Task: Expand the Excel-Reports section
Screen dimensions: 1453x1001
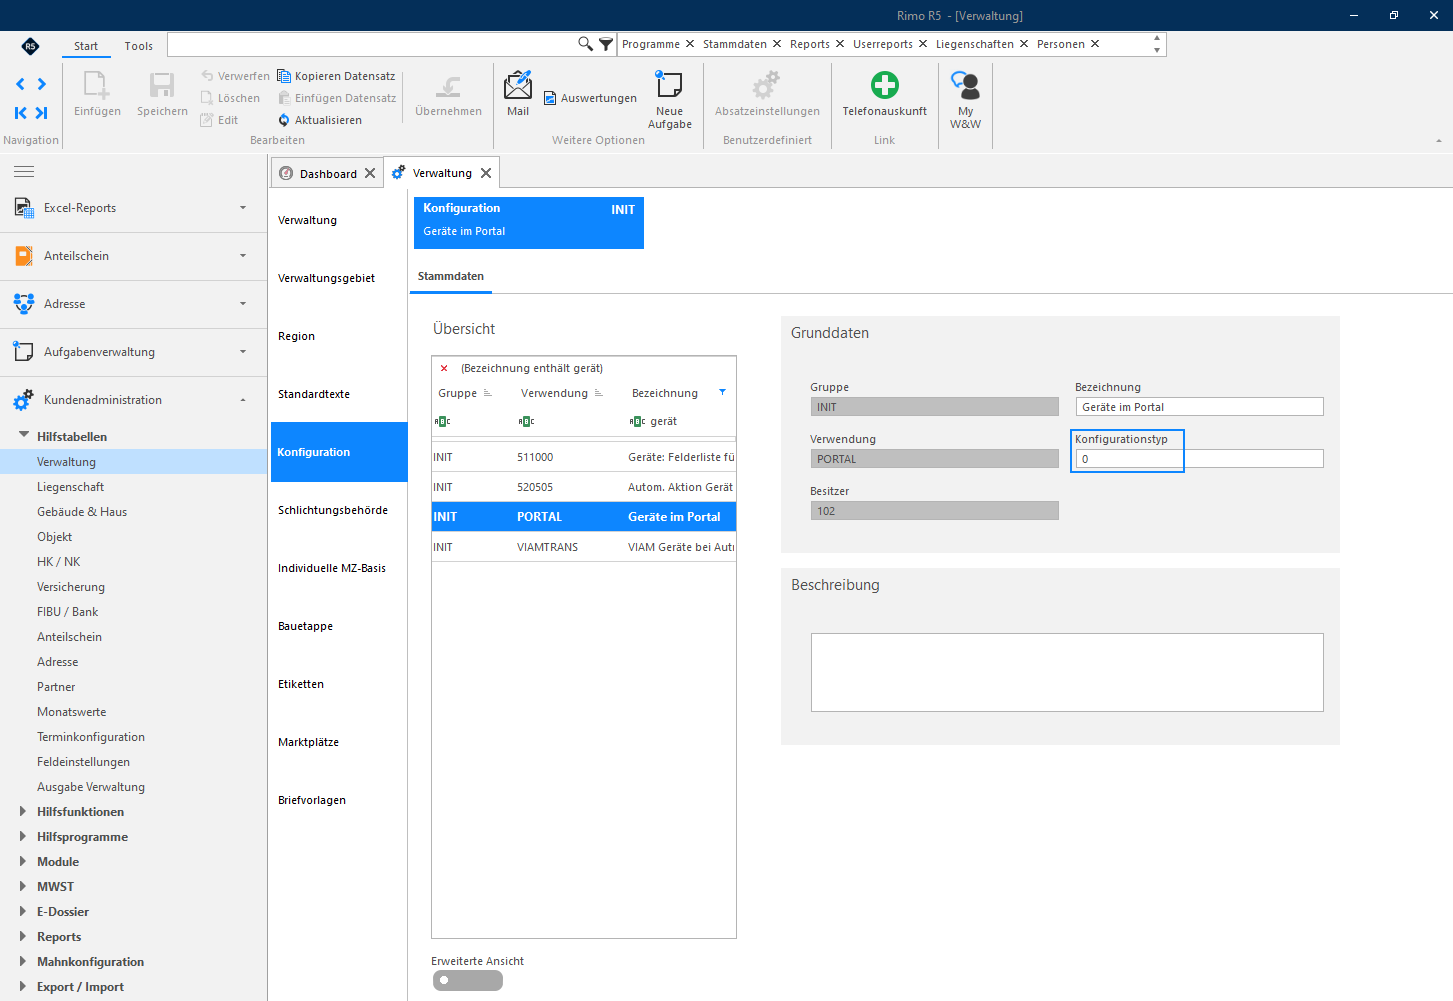Action: point(133,208)
